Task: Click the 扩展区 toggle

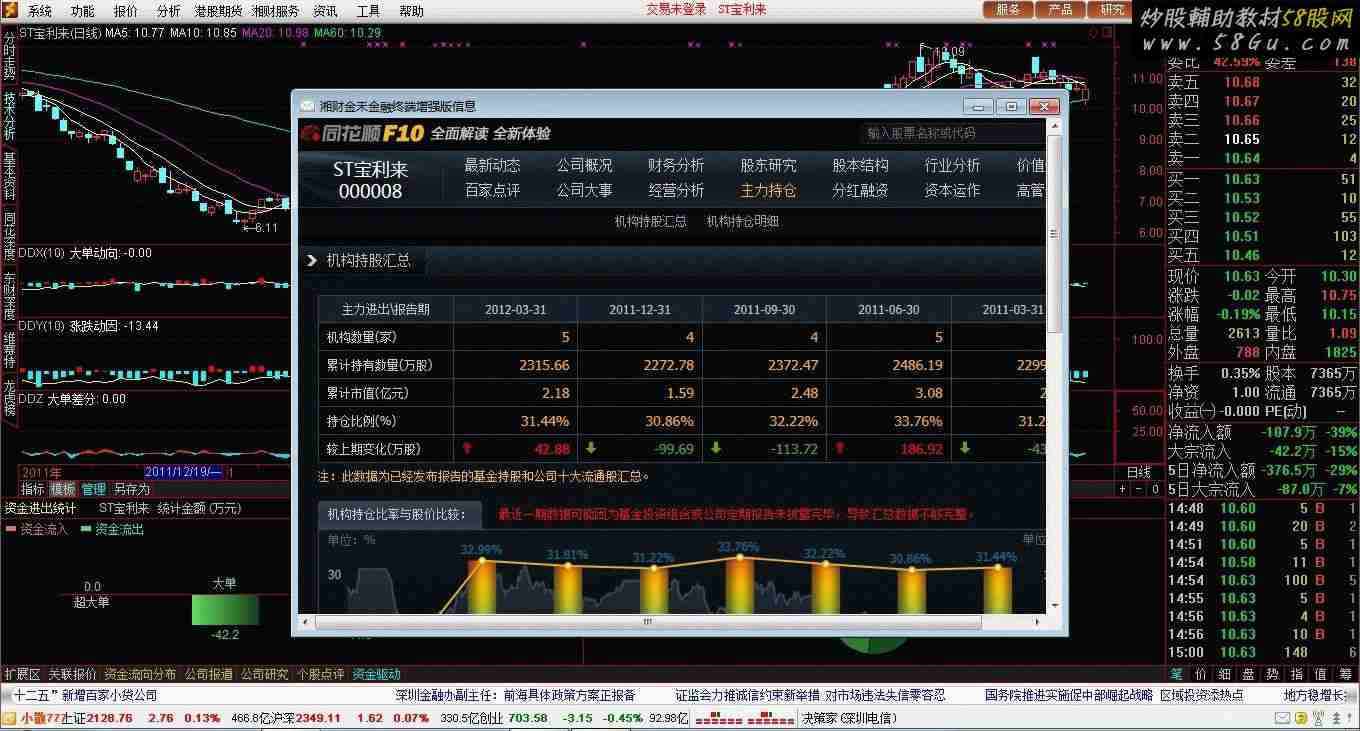Action: 22,674
